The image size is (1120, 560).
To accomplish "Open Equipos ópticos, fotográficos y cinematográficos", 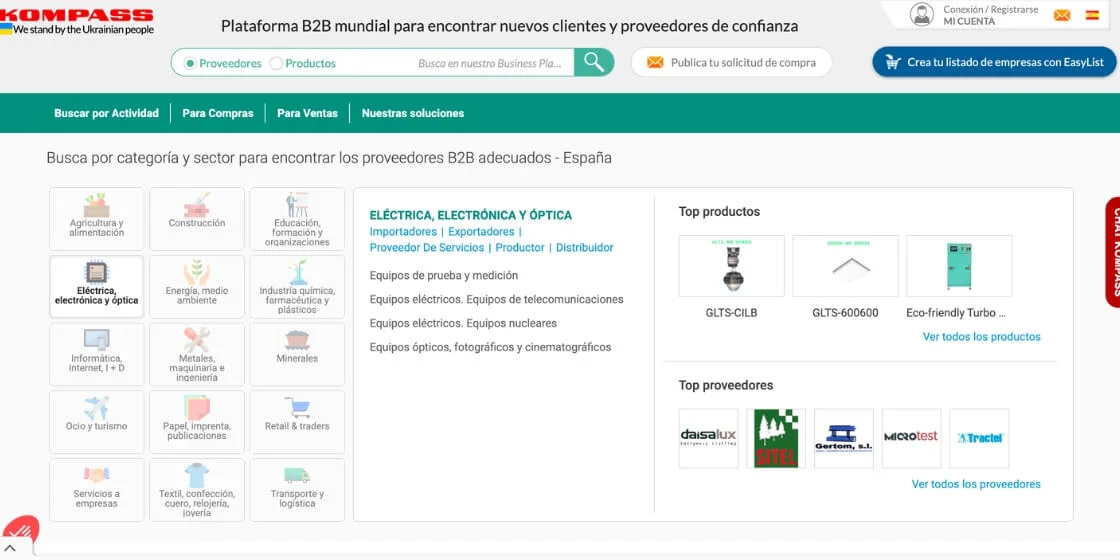I will click(x=490, y=347).
